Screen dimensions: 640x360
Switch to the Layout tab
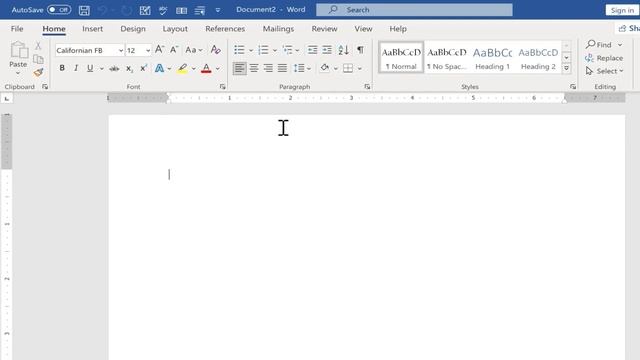(175, 29)
